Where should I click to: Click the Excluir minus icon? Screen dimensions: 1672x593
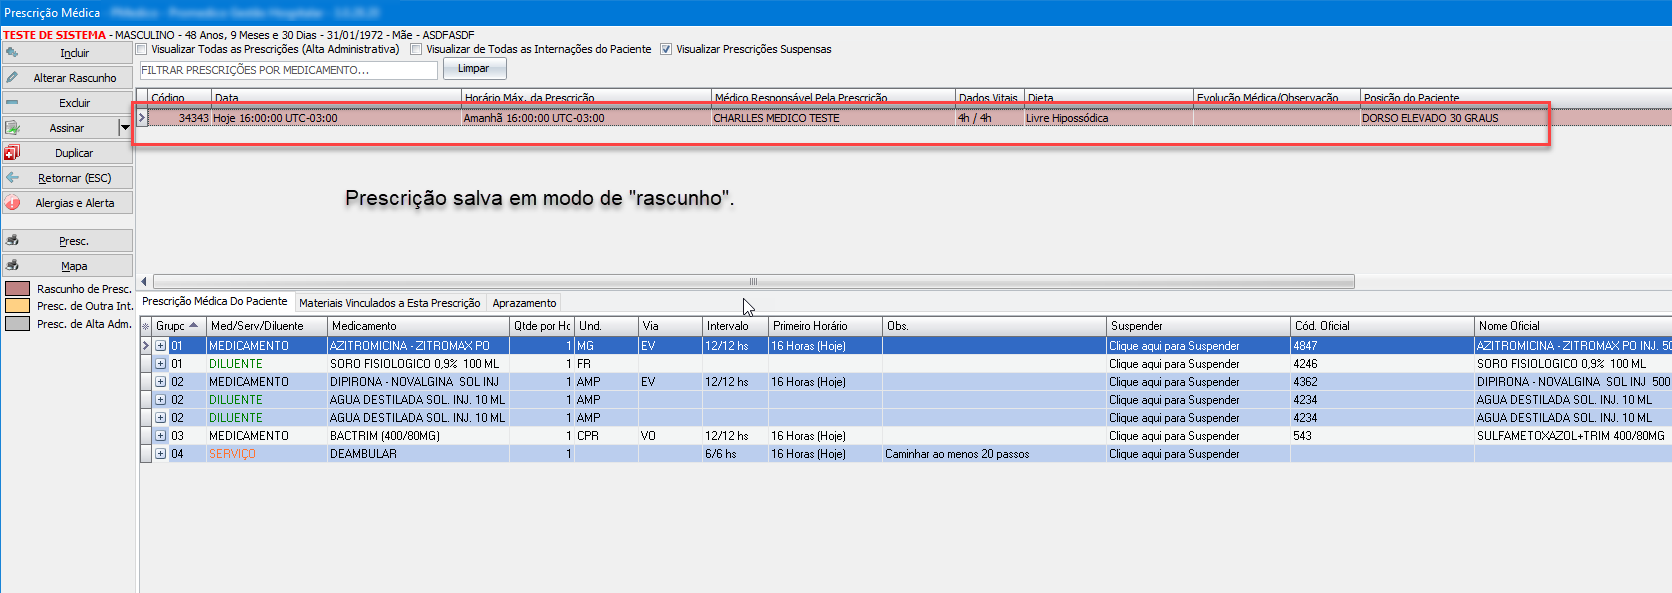pyautogui.click(x=12, y=102)
